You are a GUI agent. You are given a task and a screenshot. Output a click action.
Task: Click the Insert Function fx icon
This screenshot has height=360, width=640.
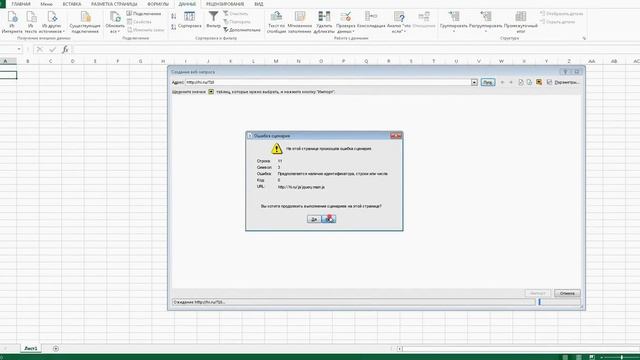click(x=65, y=49)
